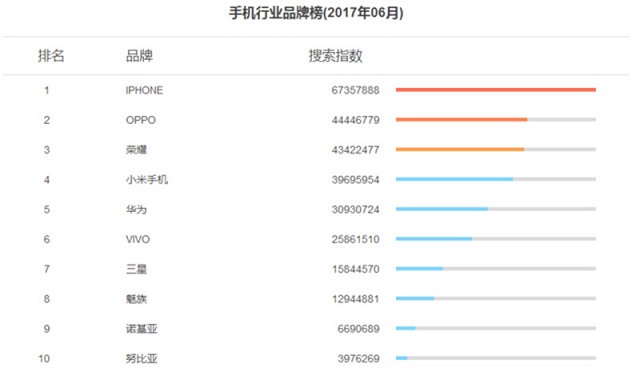Open the 诺基亚 brand entry
This screenshot has height=372, width=640.
(x=142, y=329)
